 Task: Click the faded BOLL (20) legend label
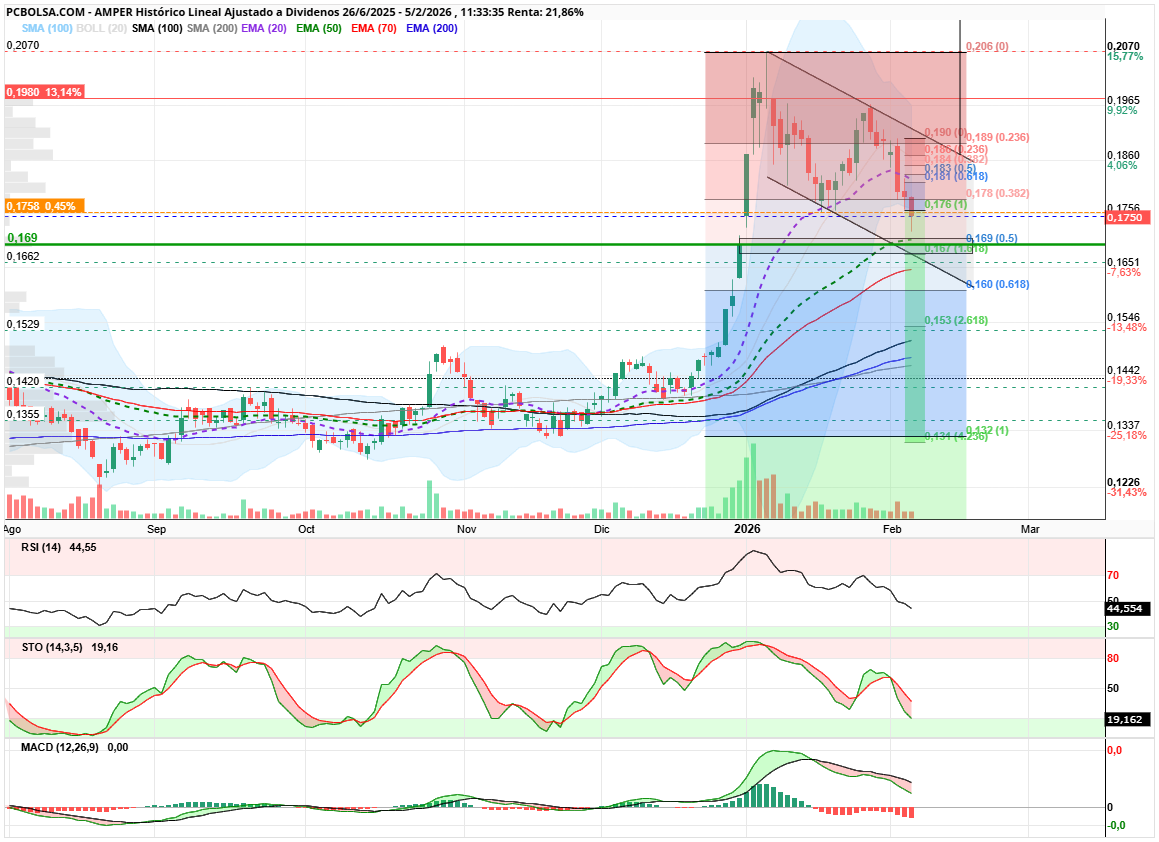(101, 28)
